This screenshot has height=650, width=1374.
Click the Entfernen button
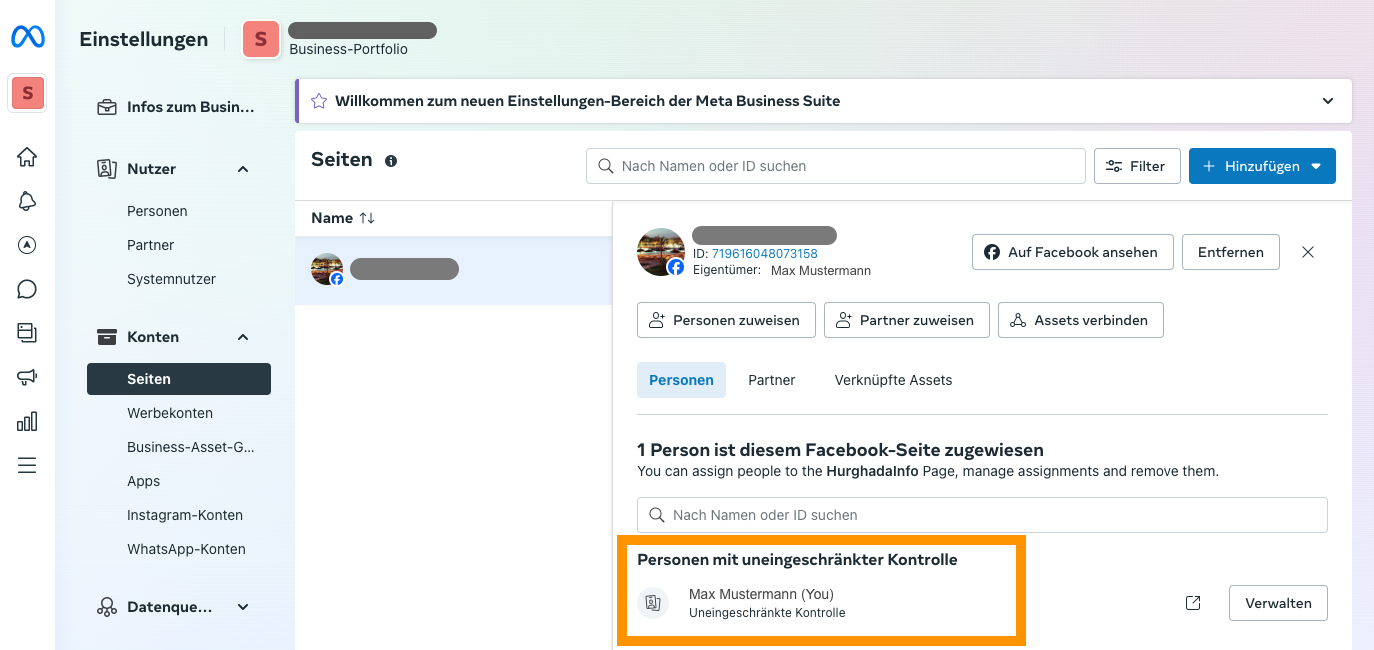click(x=1230, y=252)
